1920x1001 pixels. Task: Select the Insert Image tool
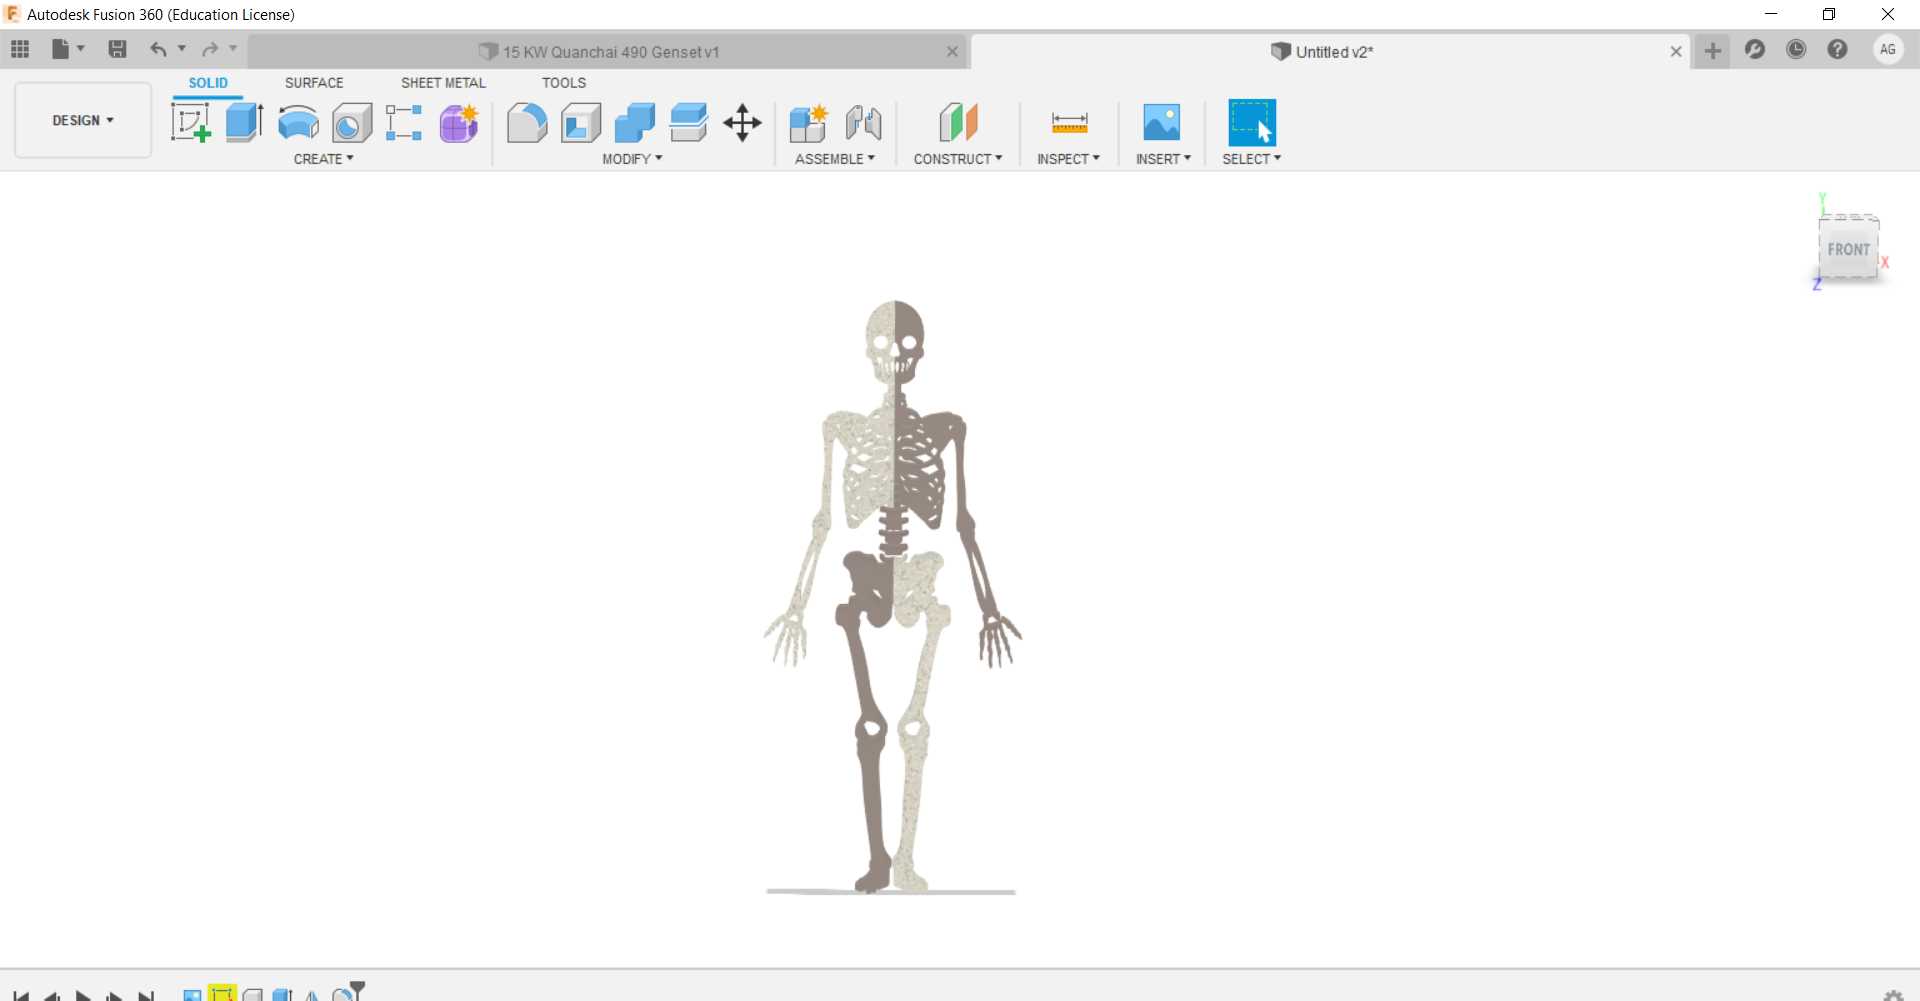1162,122
